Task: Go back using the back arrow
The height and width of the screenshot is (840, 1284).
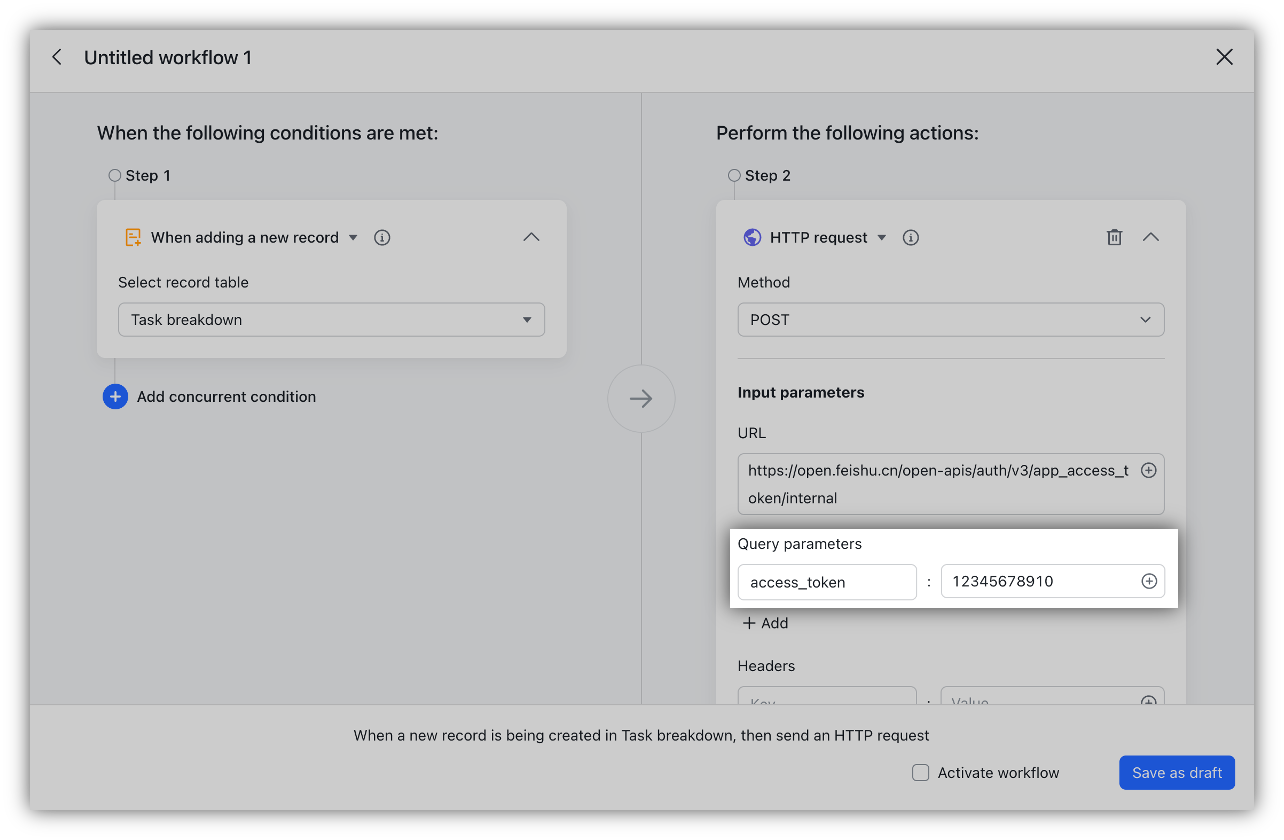Action: tap(57, 57)
